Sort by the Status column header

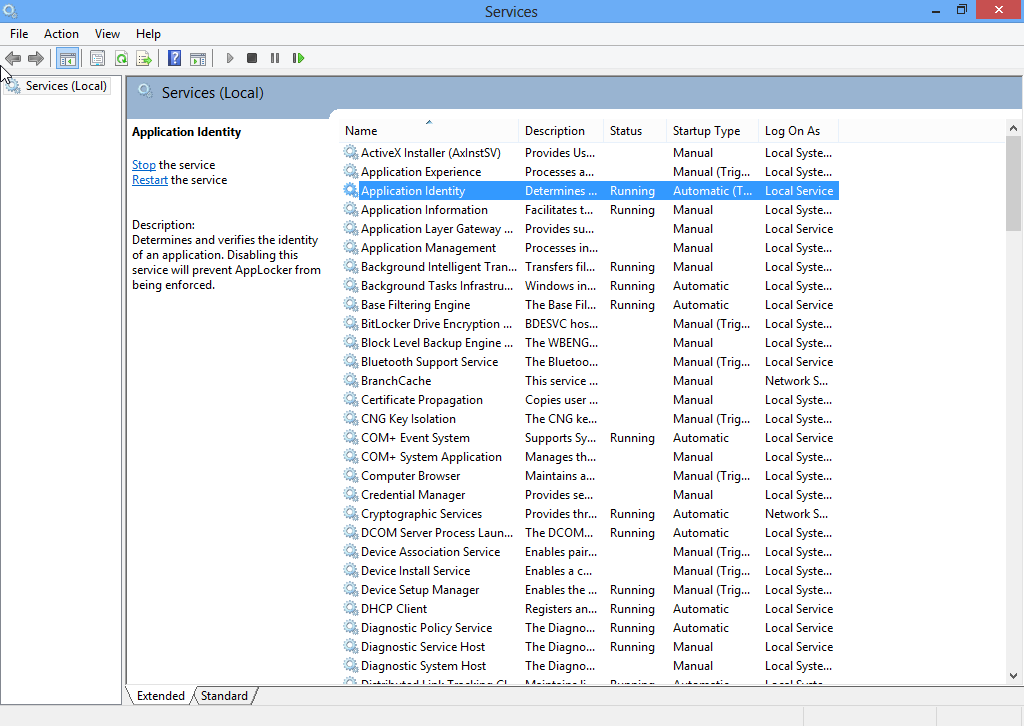[635, 131]
